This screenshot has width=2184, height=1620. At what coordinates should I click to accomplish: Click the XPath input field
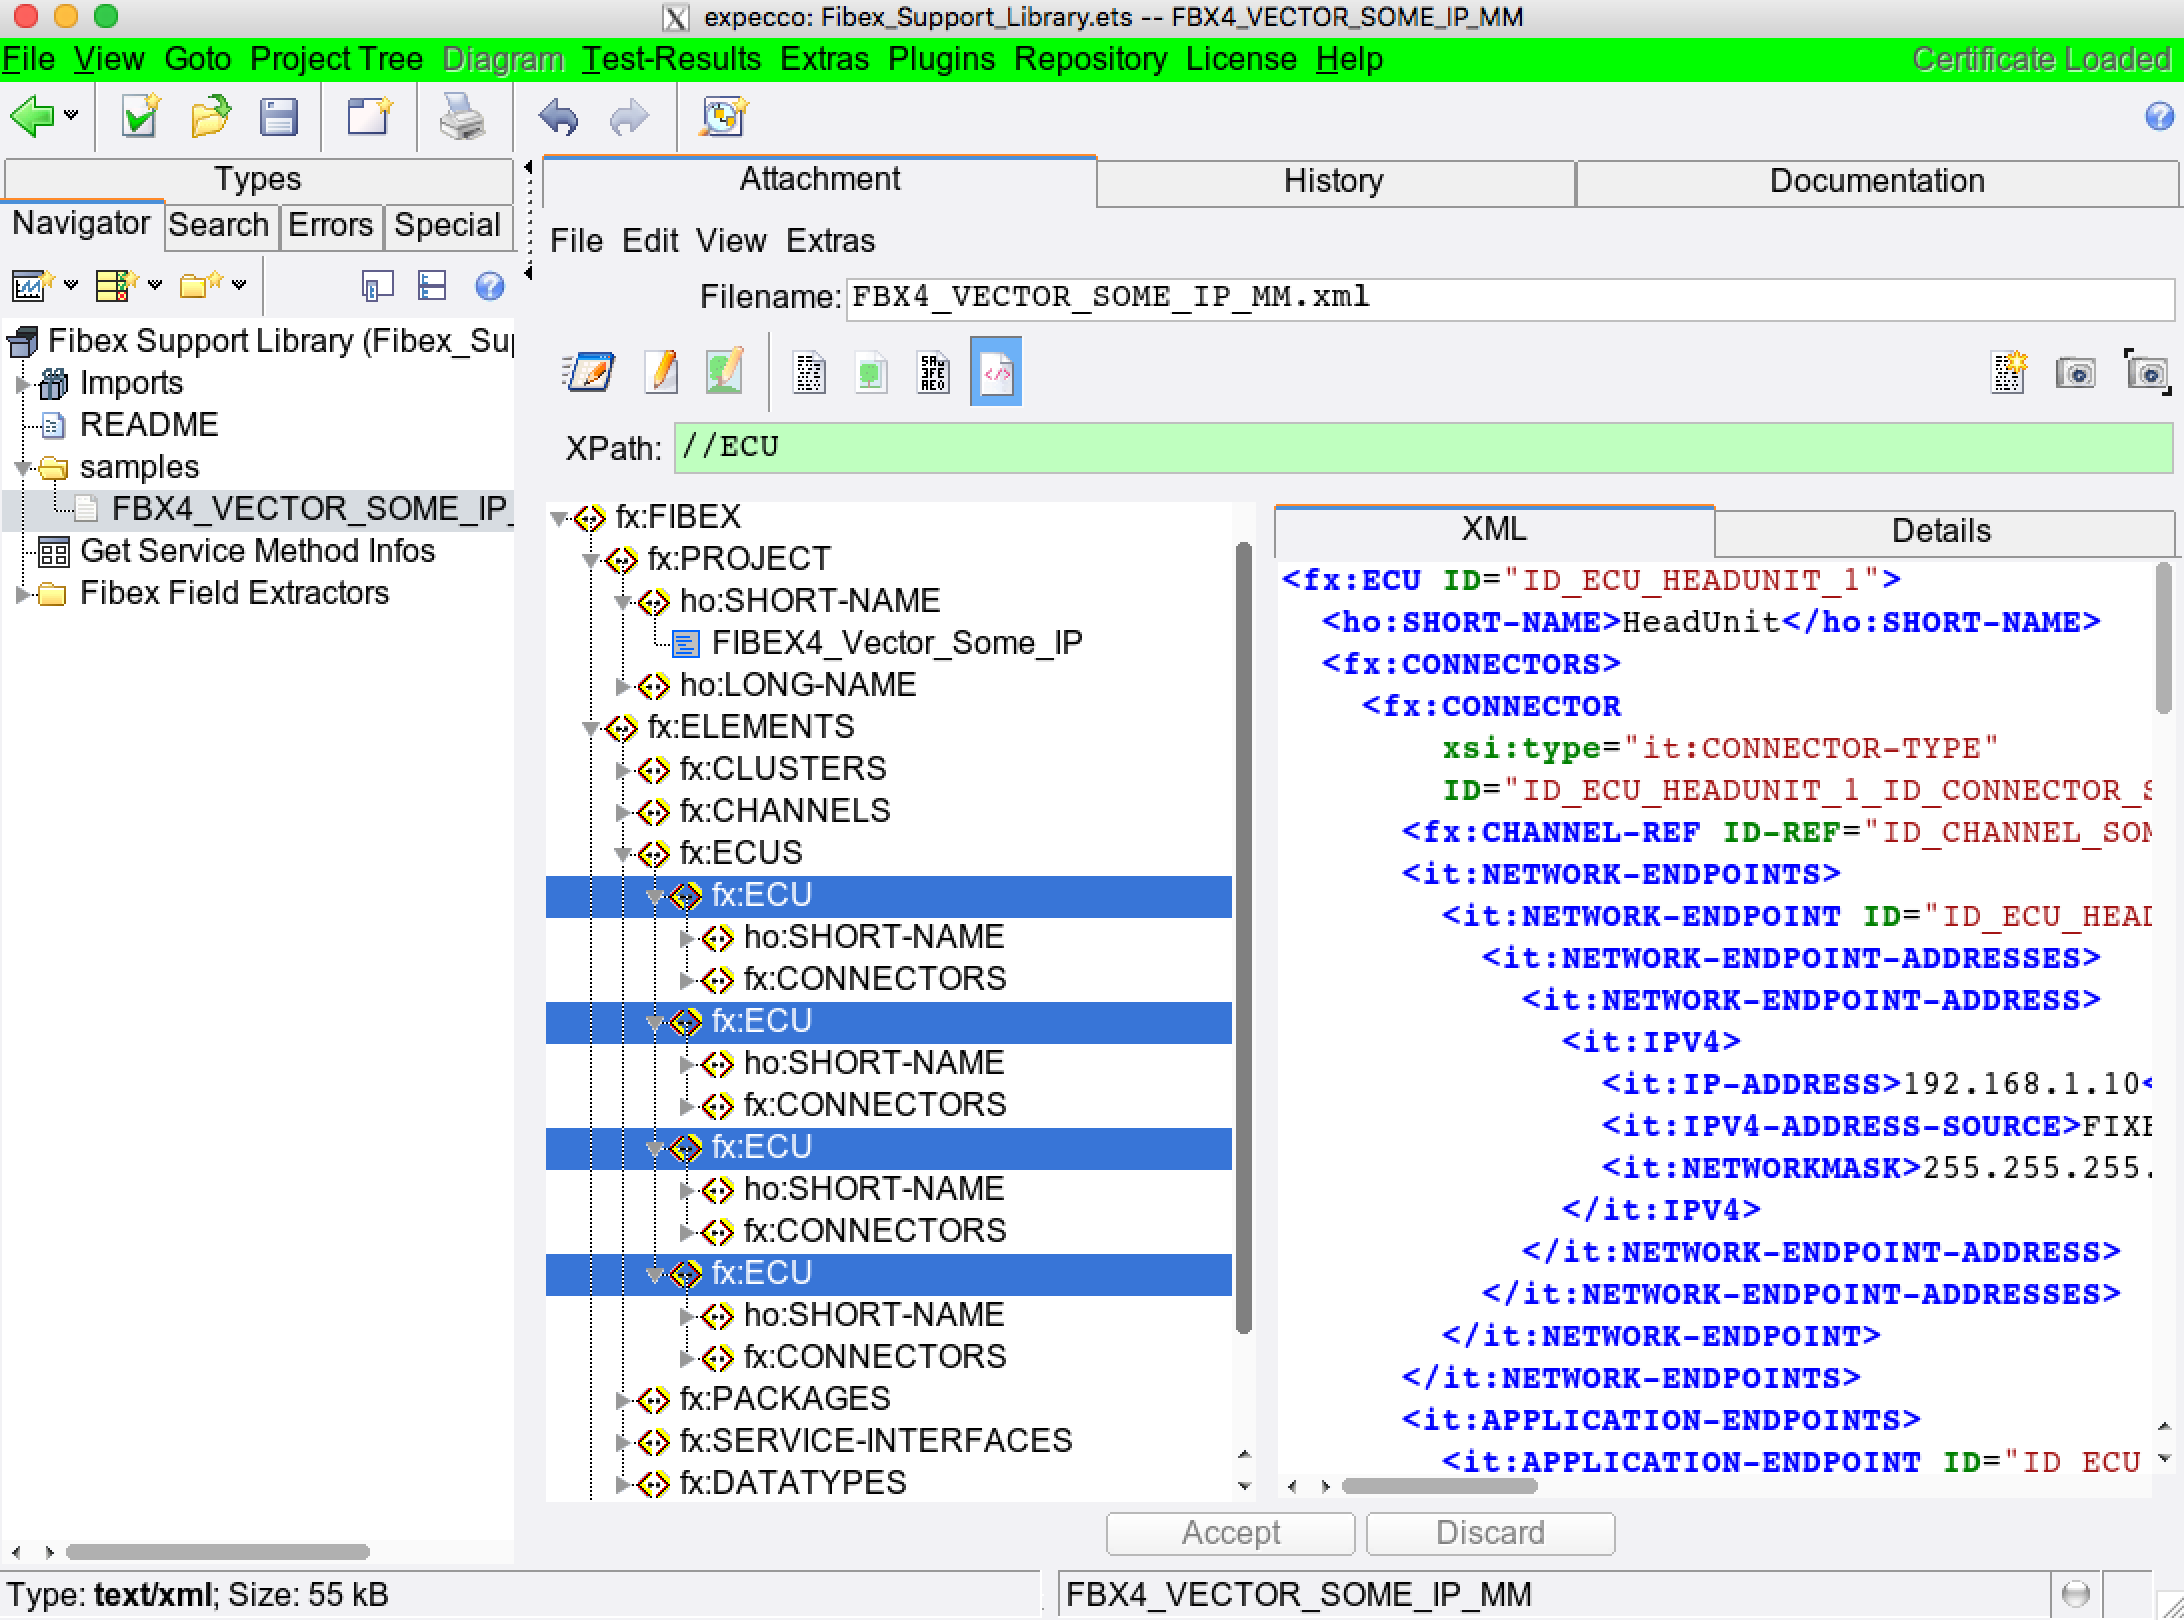(x=1422, y=447)
